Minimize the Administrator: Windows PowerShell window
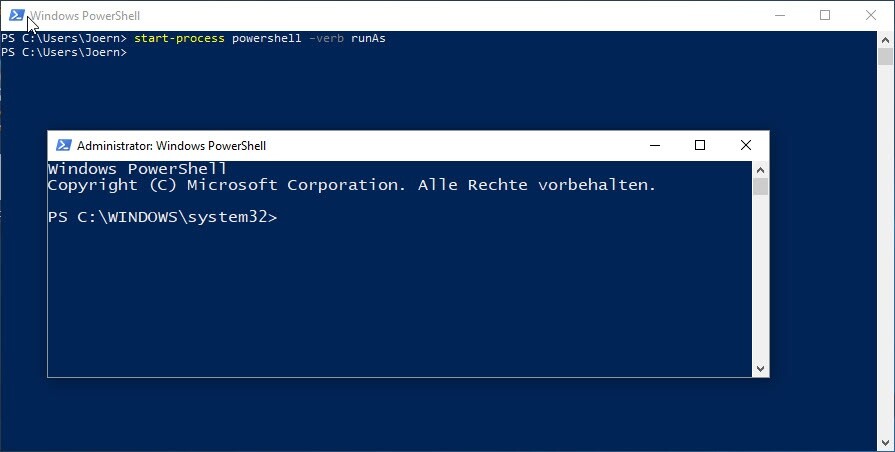The height and width of the screenshot is (452, 895). pyautogui.click(x=654, y=145)
